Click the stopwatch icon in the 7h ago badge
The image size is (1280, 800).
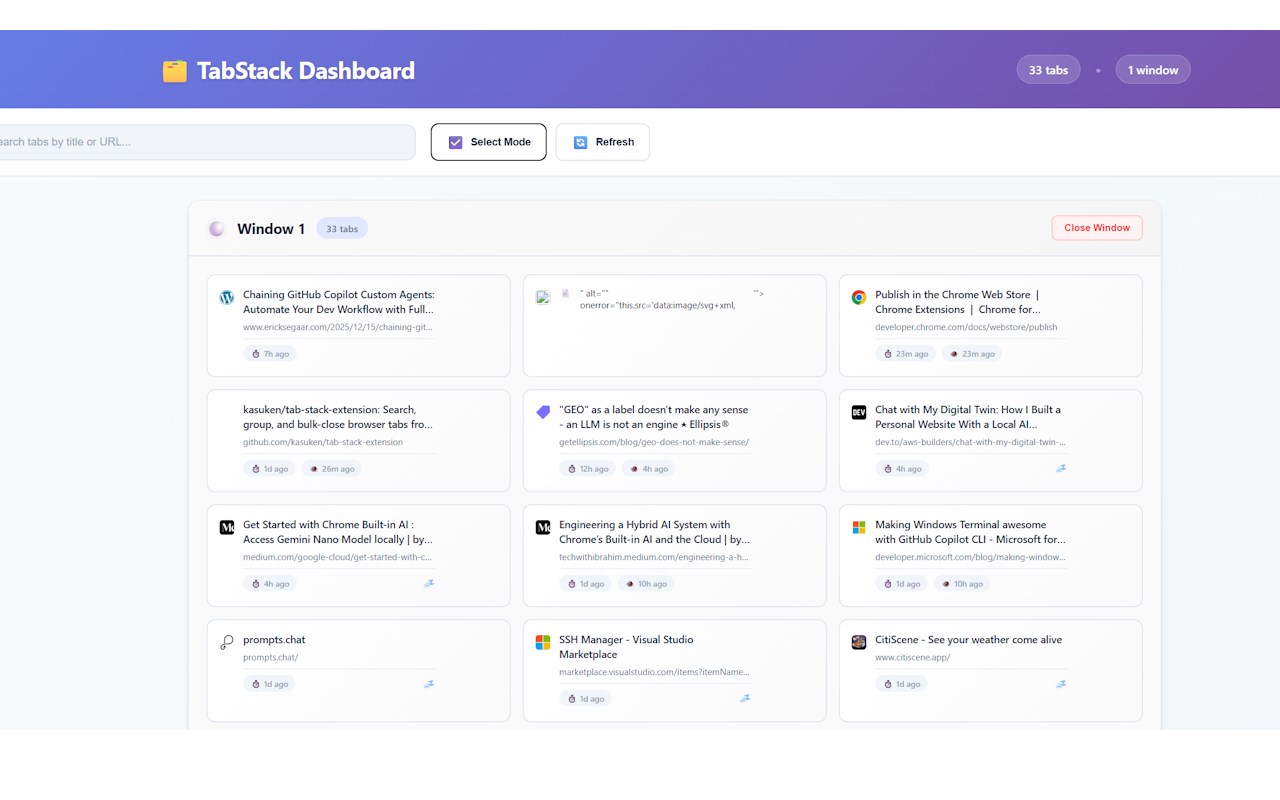tap(256, 354)
